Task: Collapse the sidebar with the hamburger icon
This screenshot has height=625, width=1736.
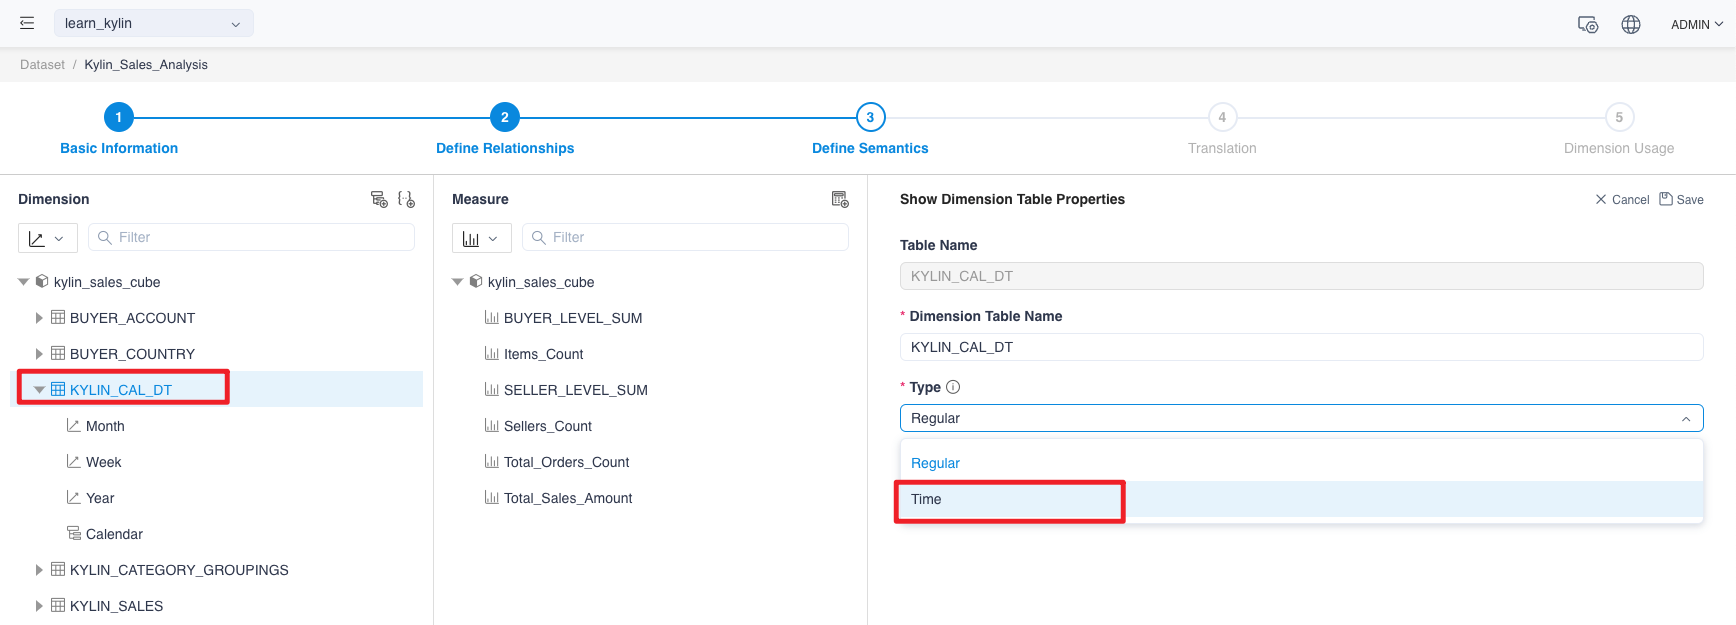Action: point(27,23)
